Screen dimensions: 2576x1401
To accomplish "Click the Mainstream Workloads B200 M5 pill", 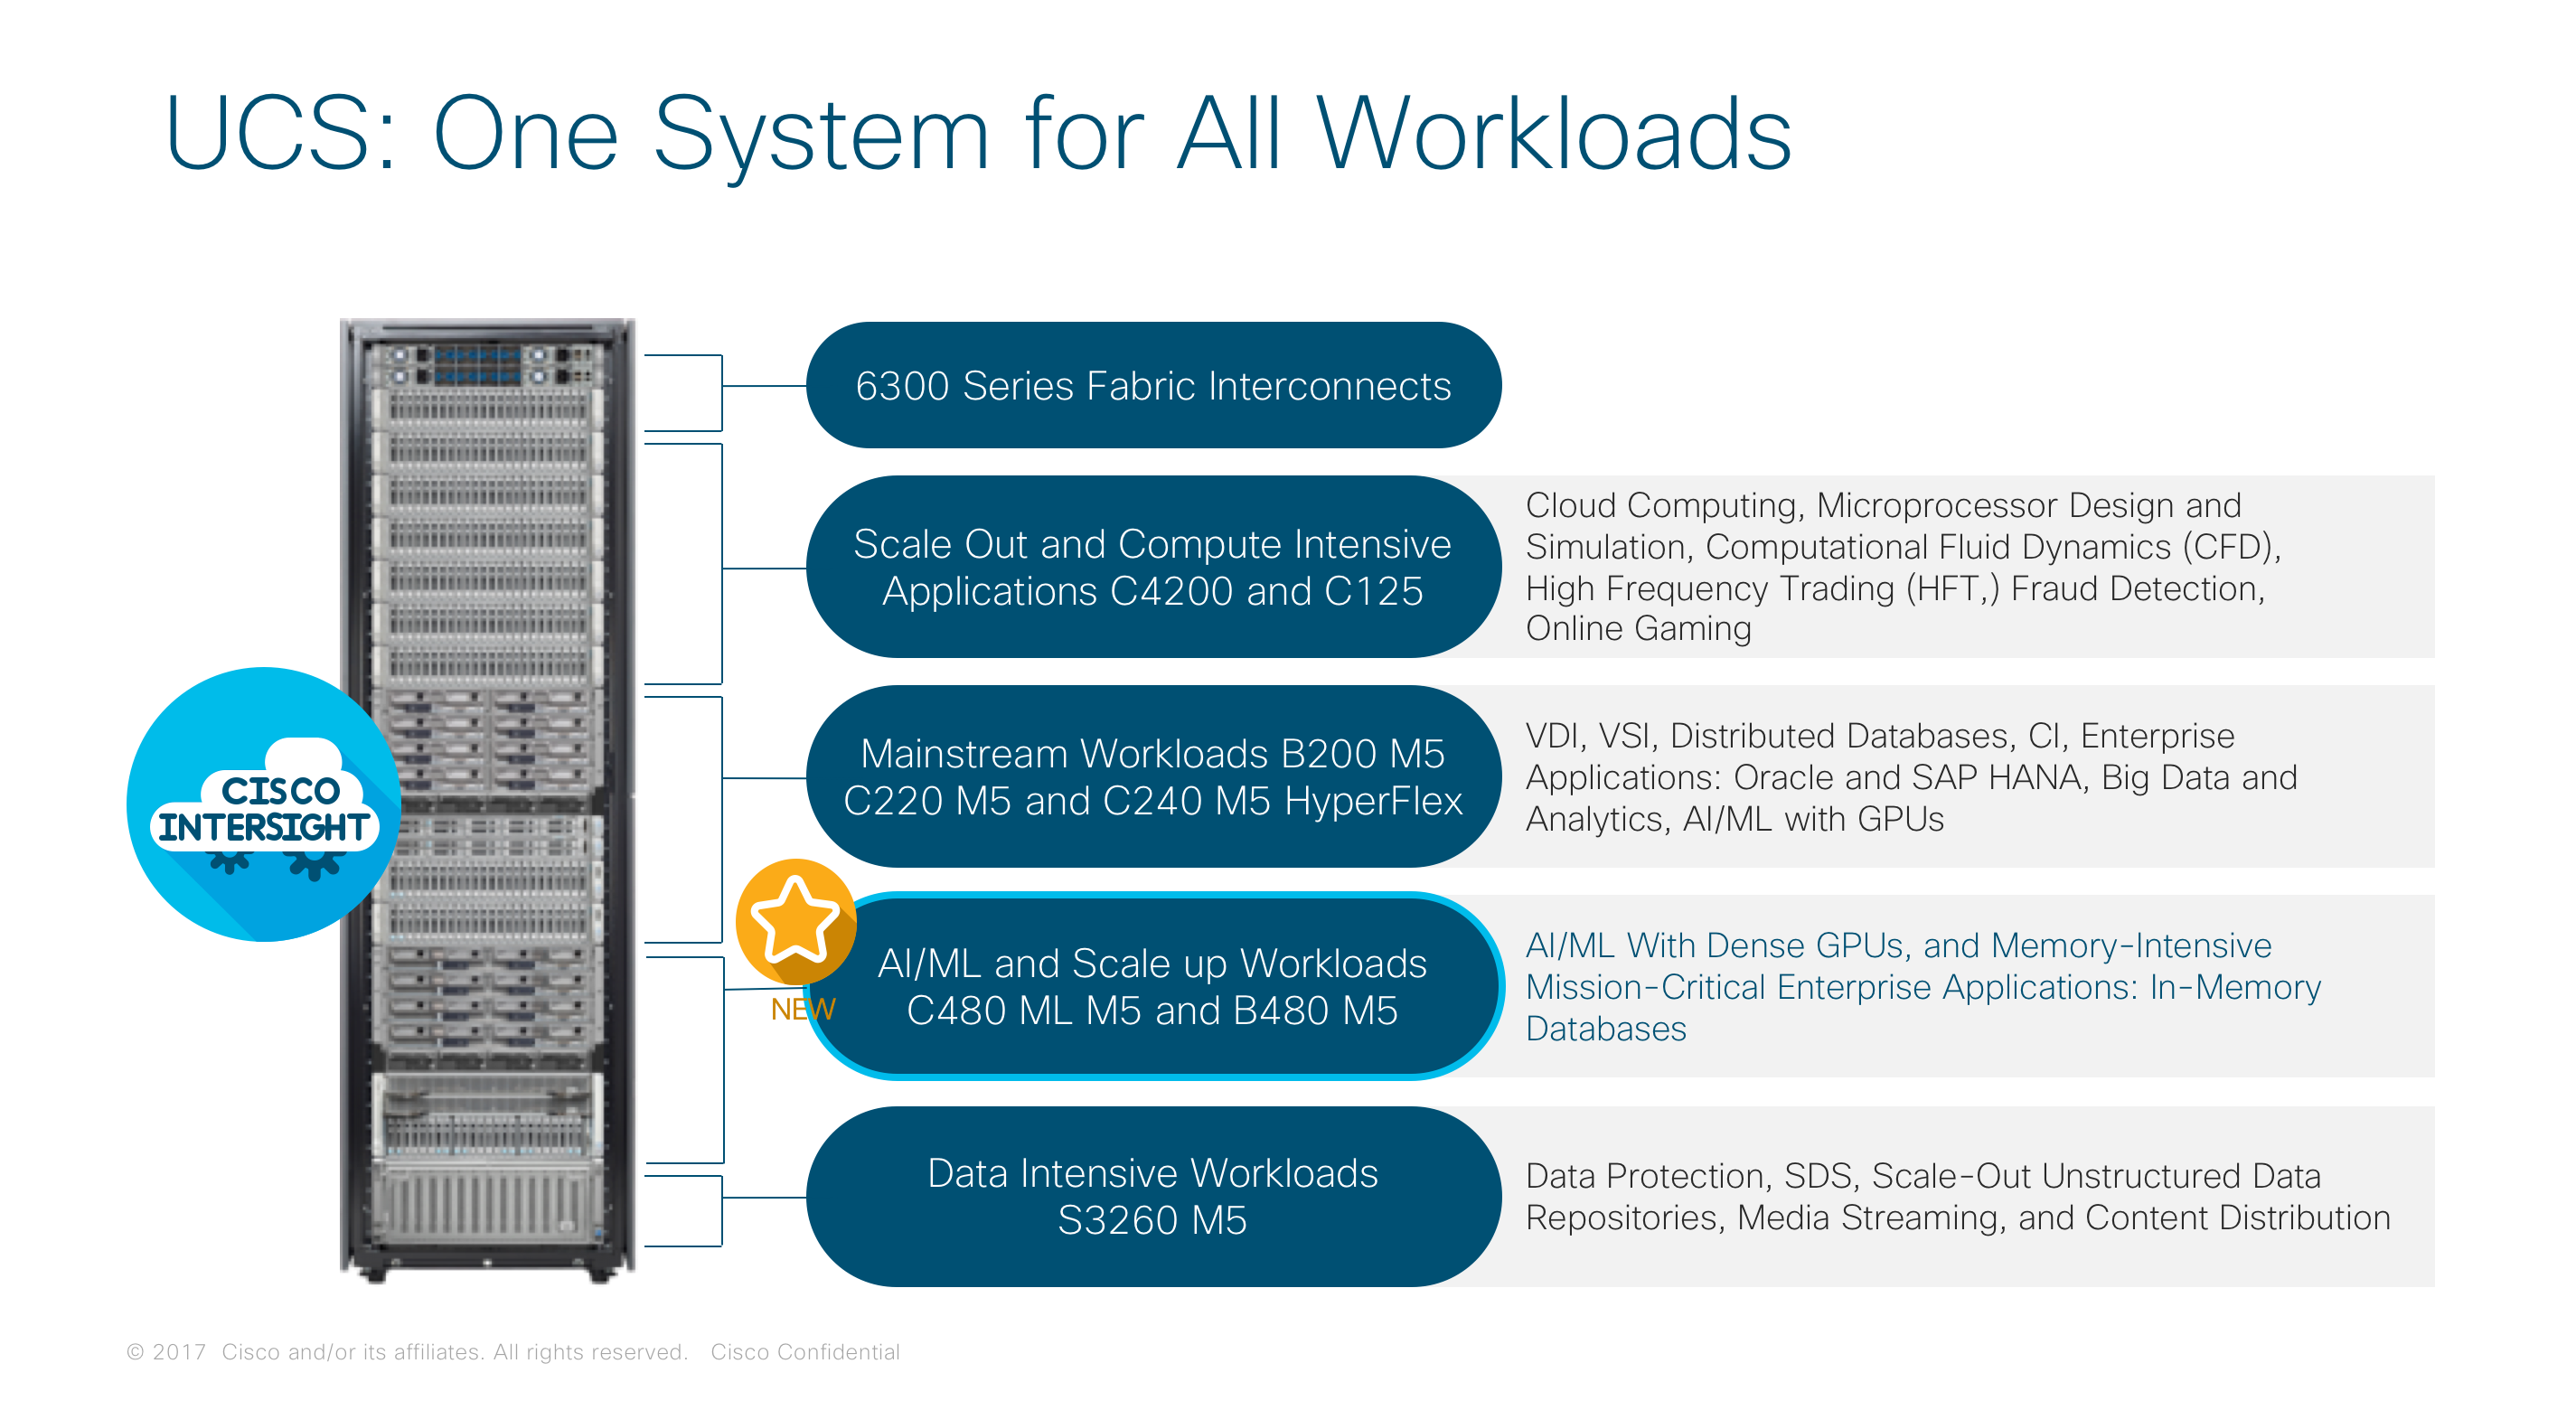I will (1152, 776).
